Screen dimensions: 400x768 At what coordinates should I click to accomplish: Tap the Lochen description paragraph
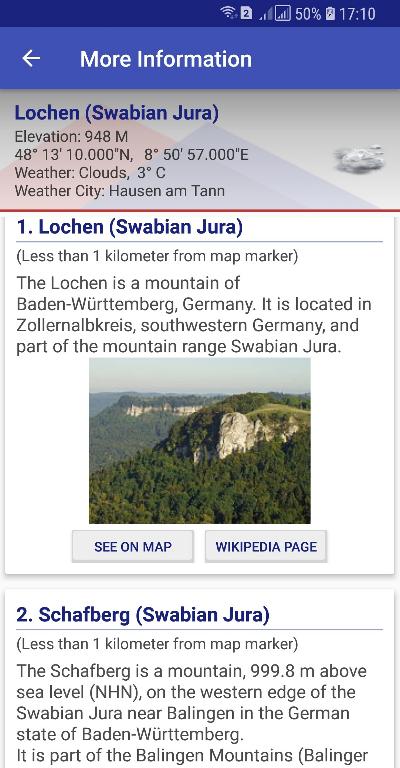(x=194, y=314)
